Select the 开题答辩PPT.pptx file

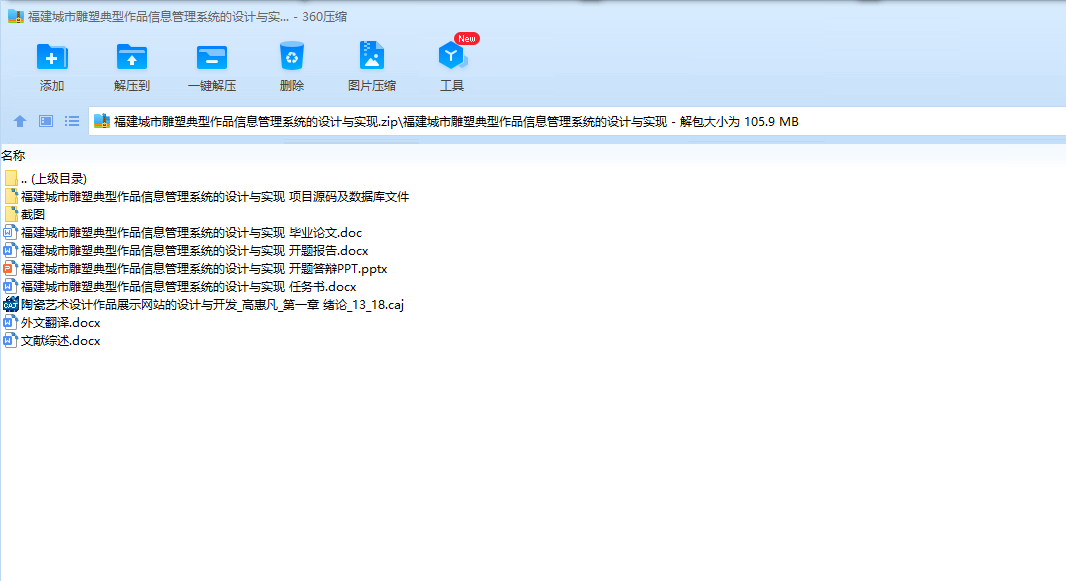tap(204, 268)
